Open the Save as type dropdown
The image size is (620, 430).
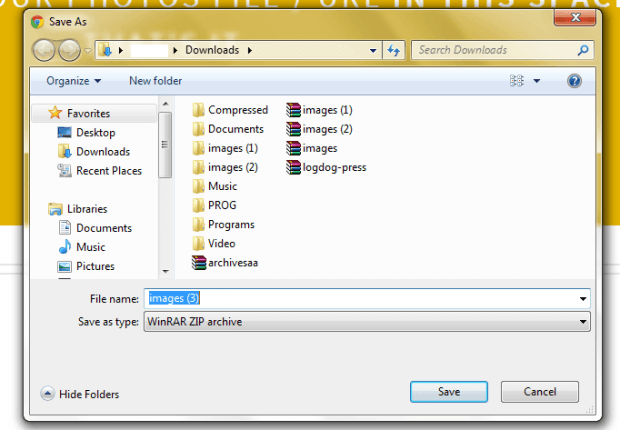367,322
